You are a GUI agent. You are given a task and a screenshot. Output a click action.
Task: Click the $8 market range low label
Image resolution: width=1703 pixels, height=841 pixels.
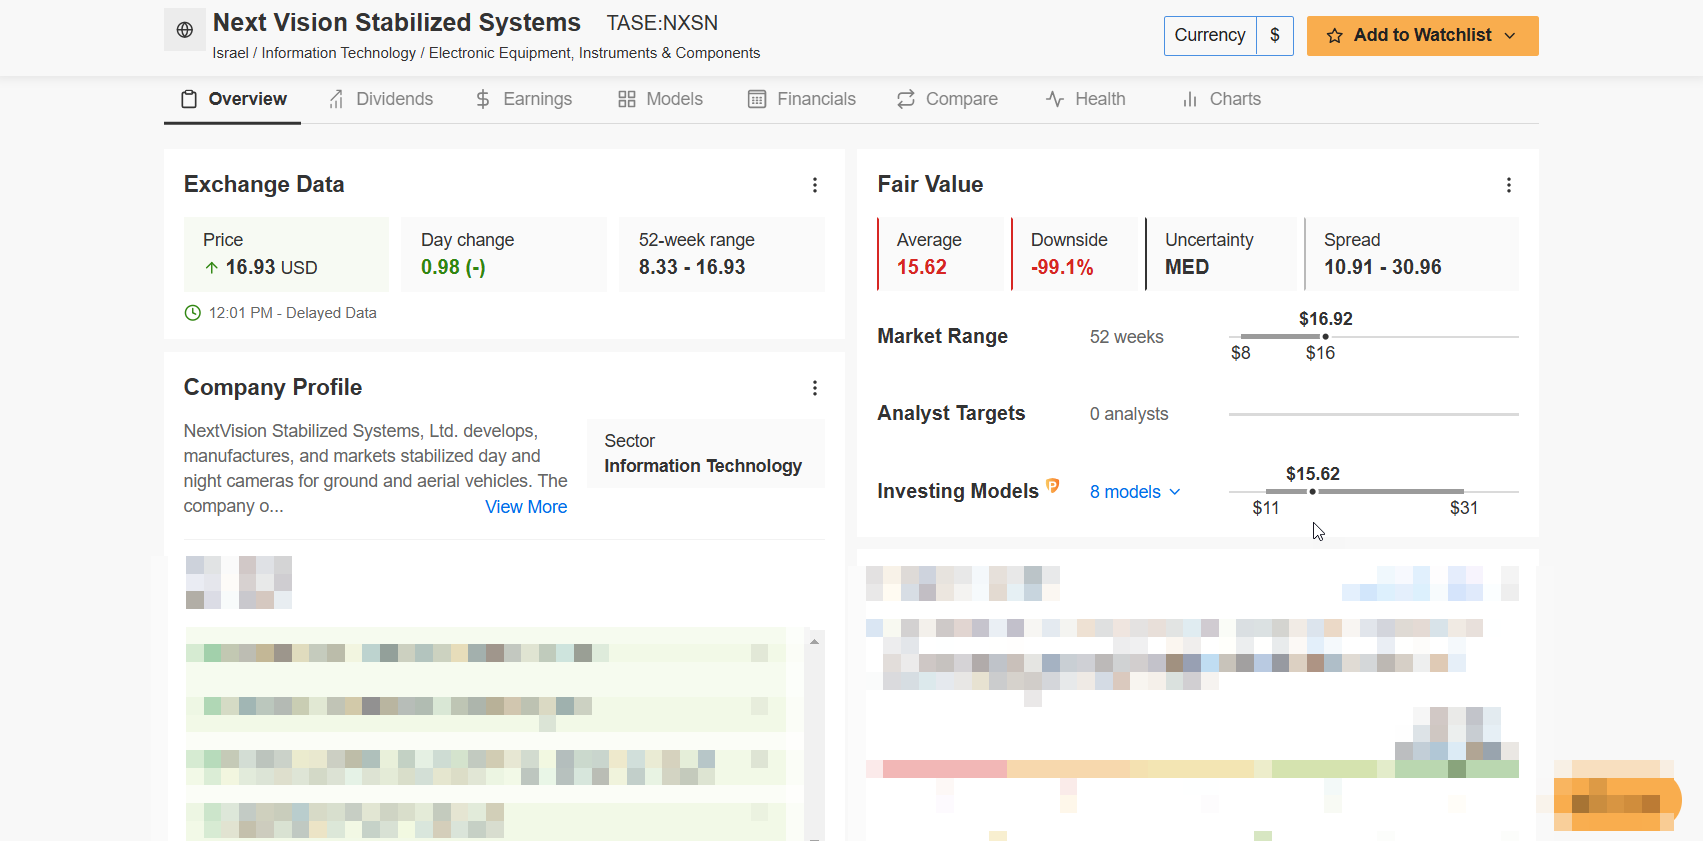tap(1241, 353)
